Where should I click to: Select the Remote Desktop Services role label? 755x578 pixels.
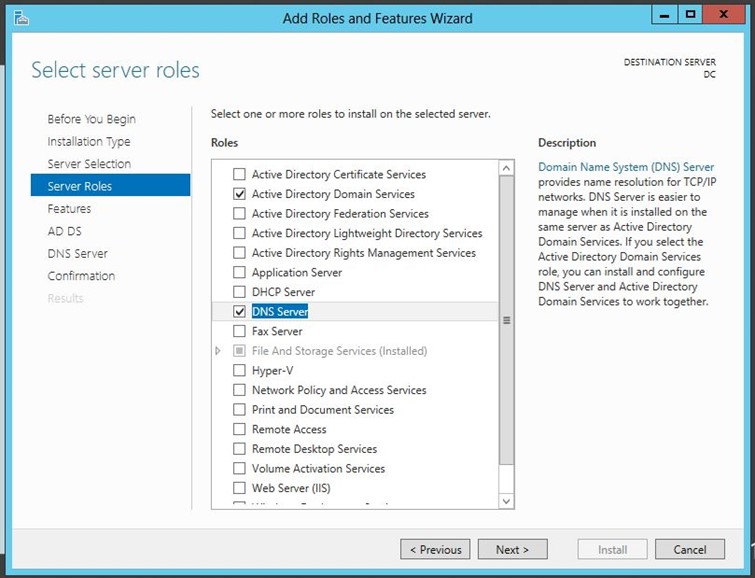tap(314, 449)
